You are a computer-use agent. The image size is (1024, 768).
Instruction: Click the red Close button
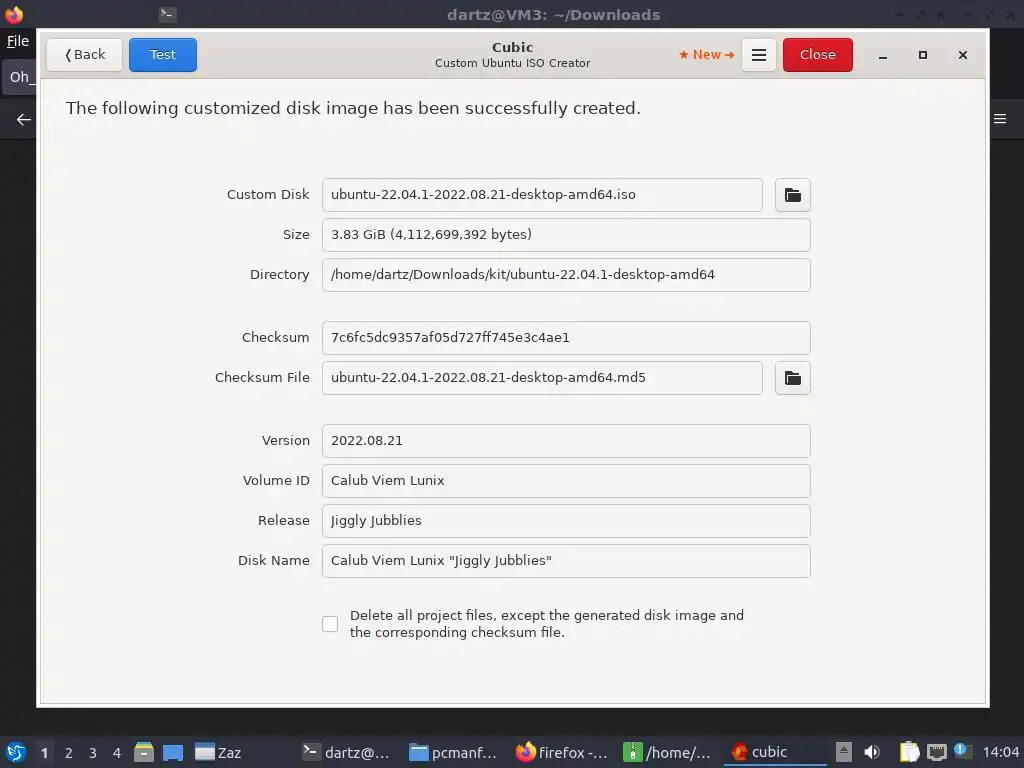point(818,55)
